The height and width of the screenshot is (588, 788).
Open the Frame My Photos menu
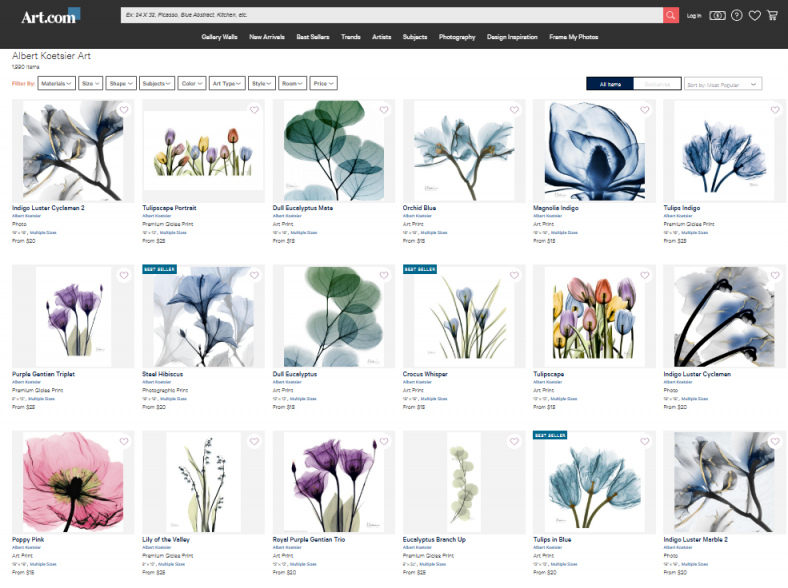[x=573, y=37]
